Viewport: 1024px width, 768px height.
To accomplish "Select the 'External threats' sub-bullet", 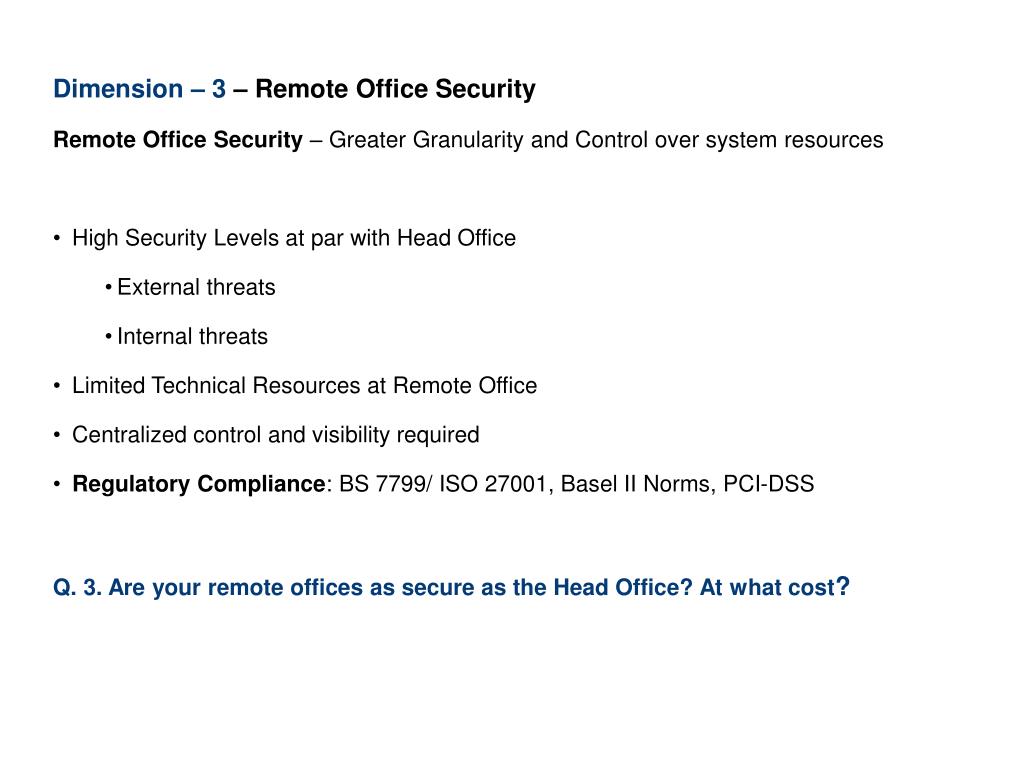I will coord(196,287).
